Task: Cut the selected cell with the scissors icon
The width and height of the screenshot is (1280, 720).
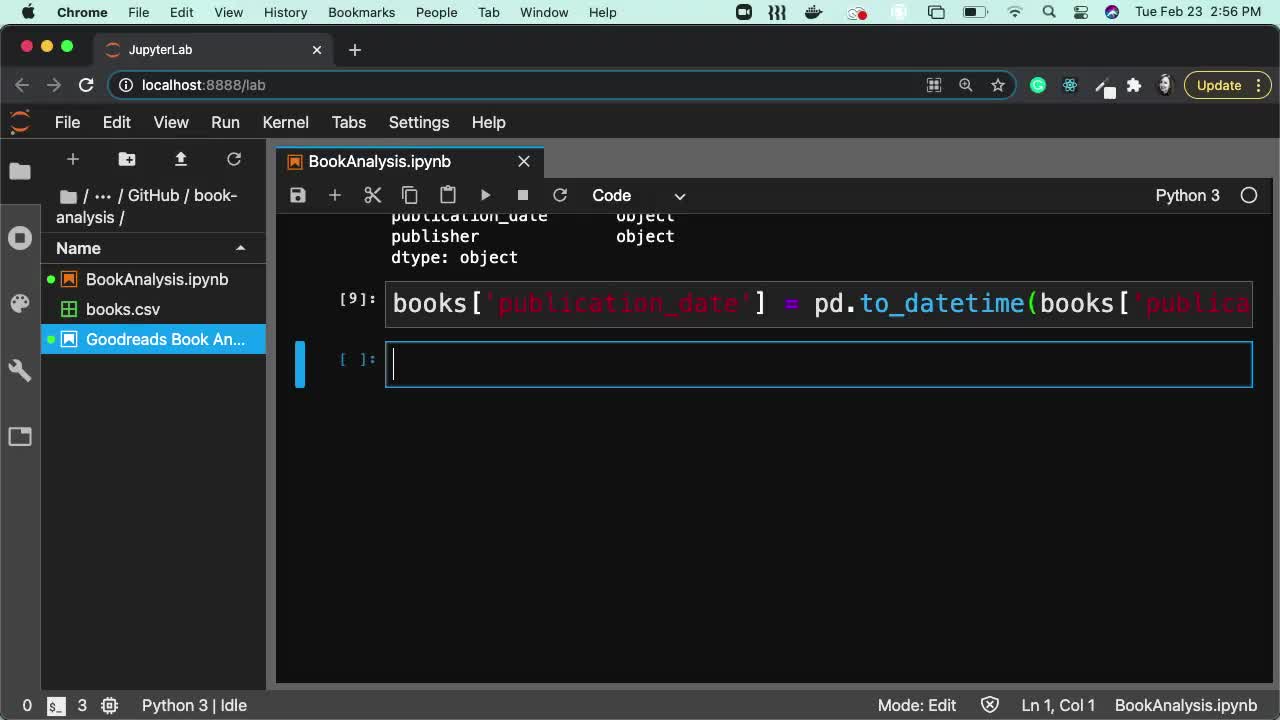Action: point(372,195)
